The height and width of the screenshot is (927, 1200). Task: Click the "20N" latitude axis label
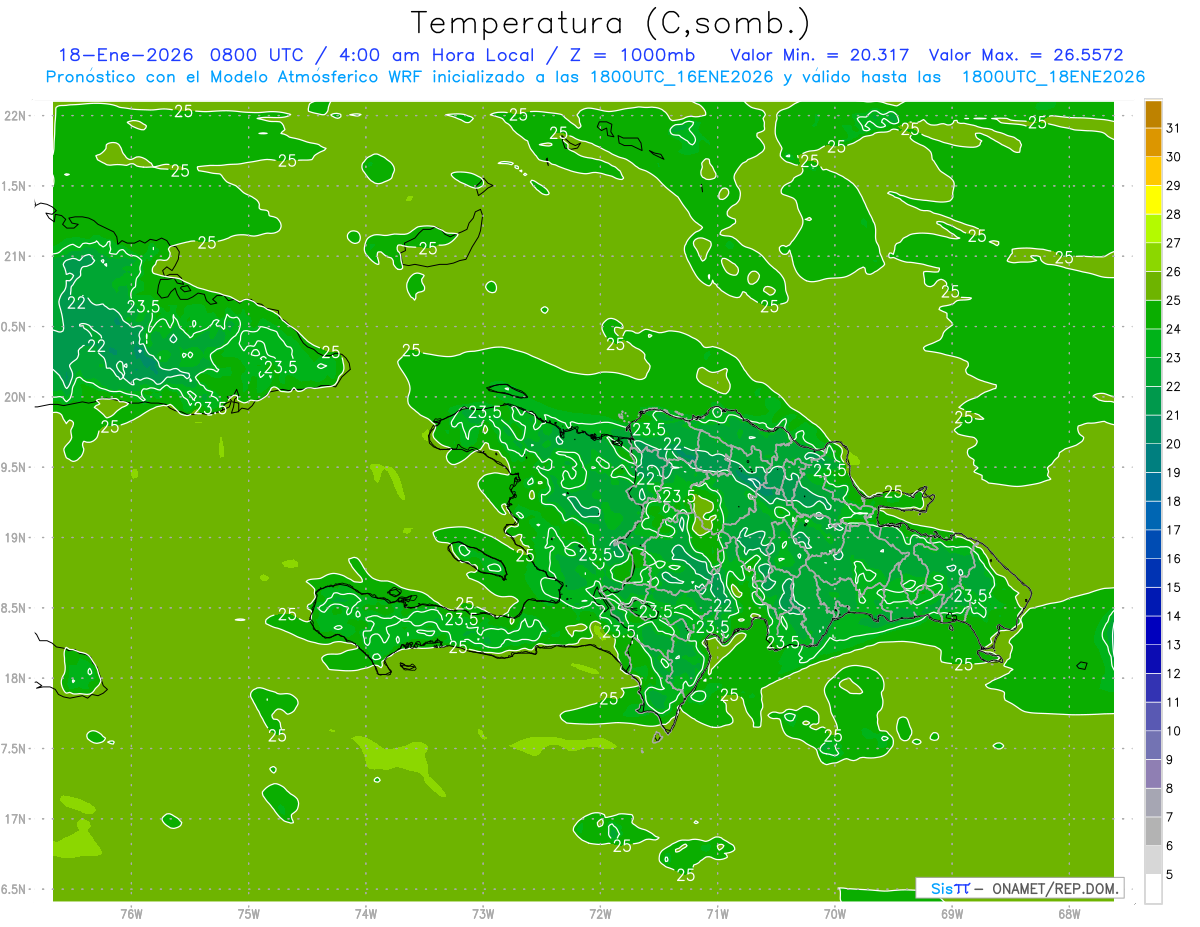coord(16,397)
